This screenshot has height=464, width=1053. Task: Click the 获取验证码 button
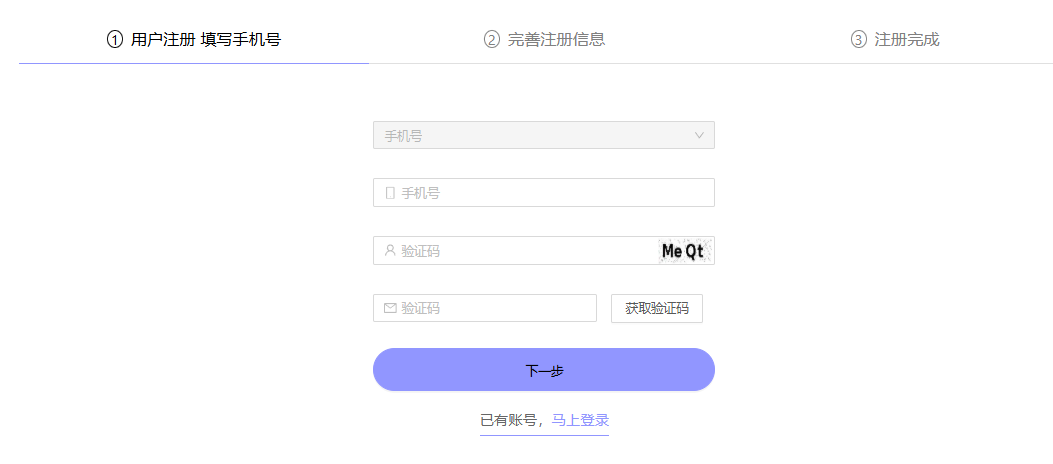[657, 308]
